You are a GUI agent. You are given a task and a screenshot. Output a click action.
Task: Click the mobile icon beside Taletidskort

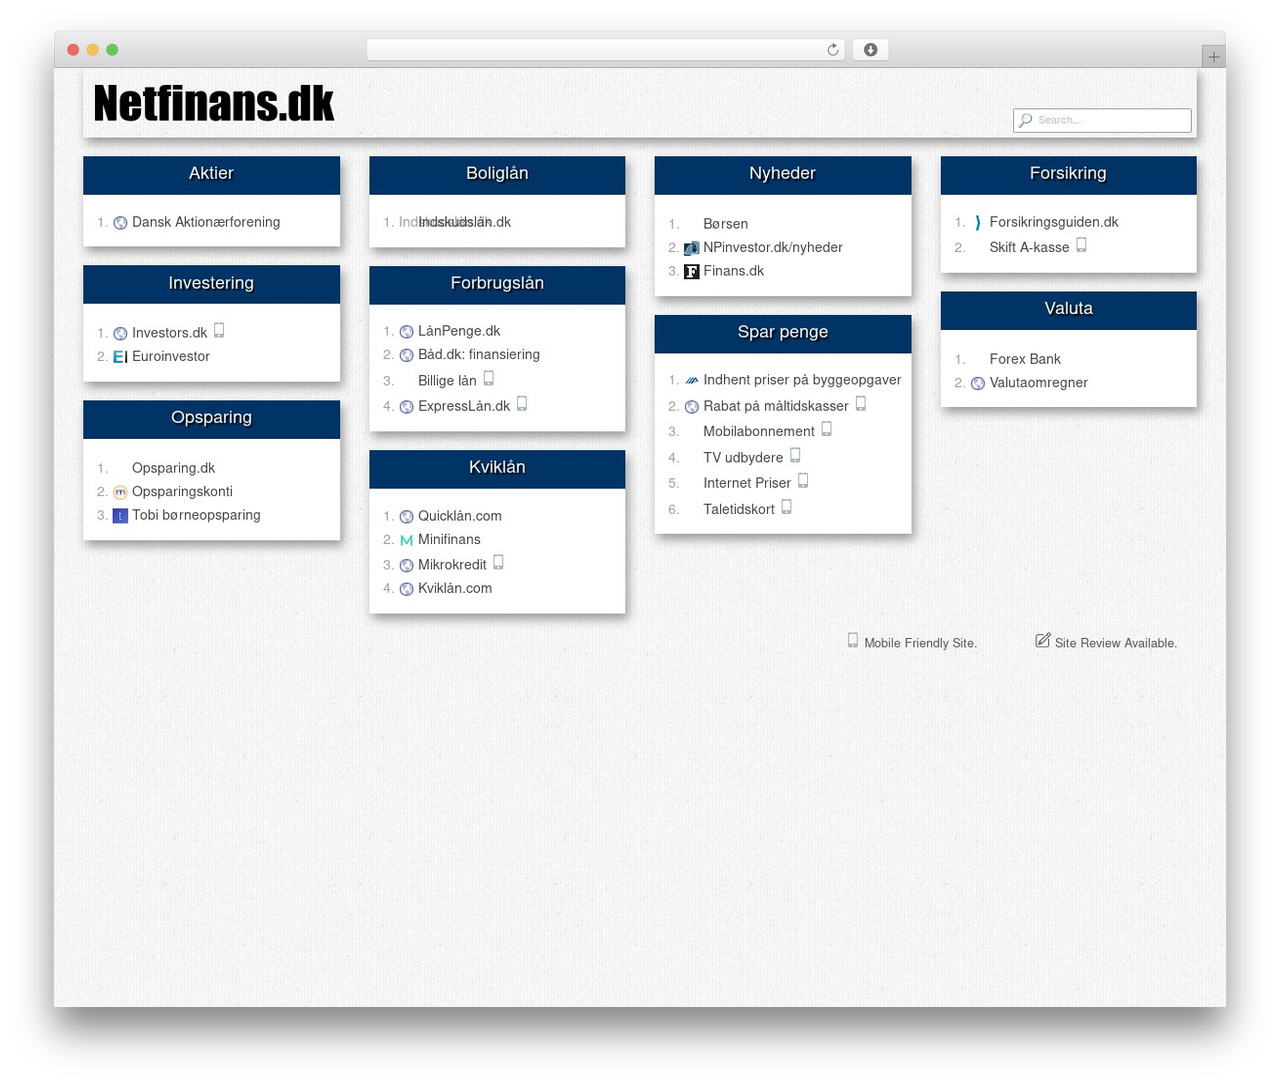(x=787, y=507)
